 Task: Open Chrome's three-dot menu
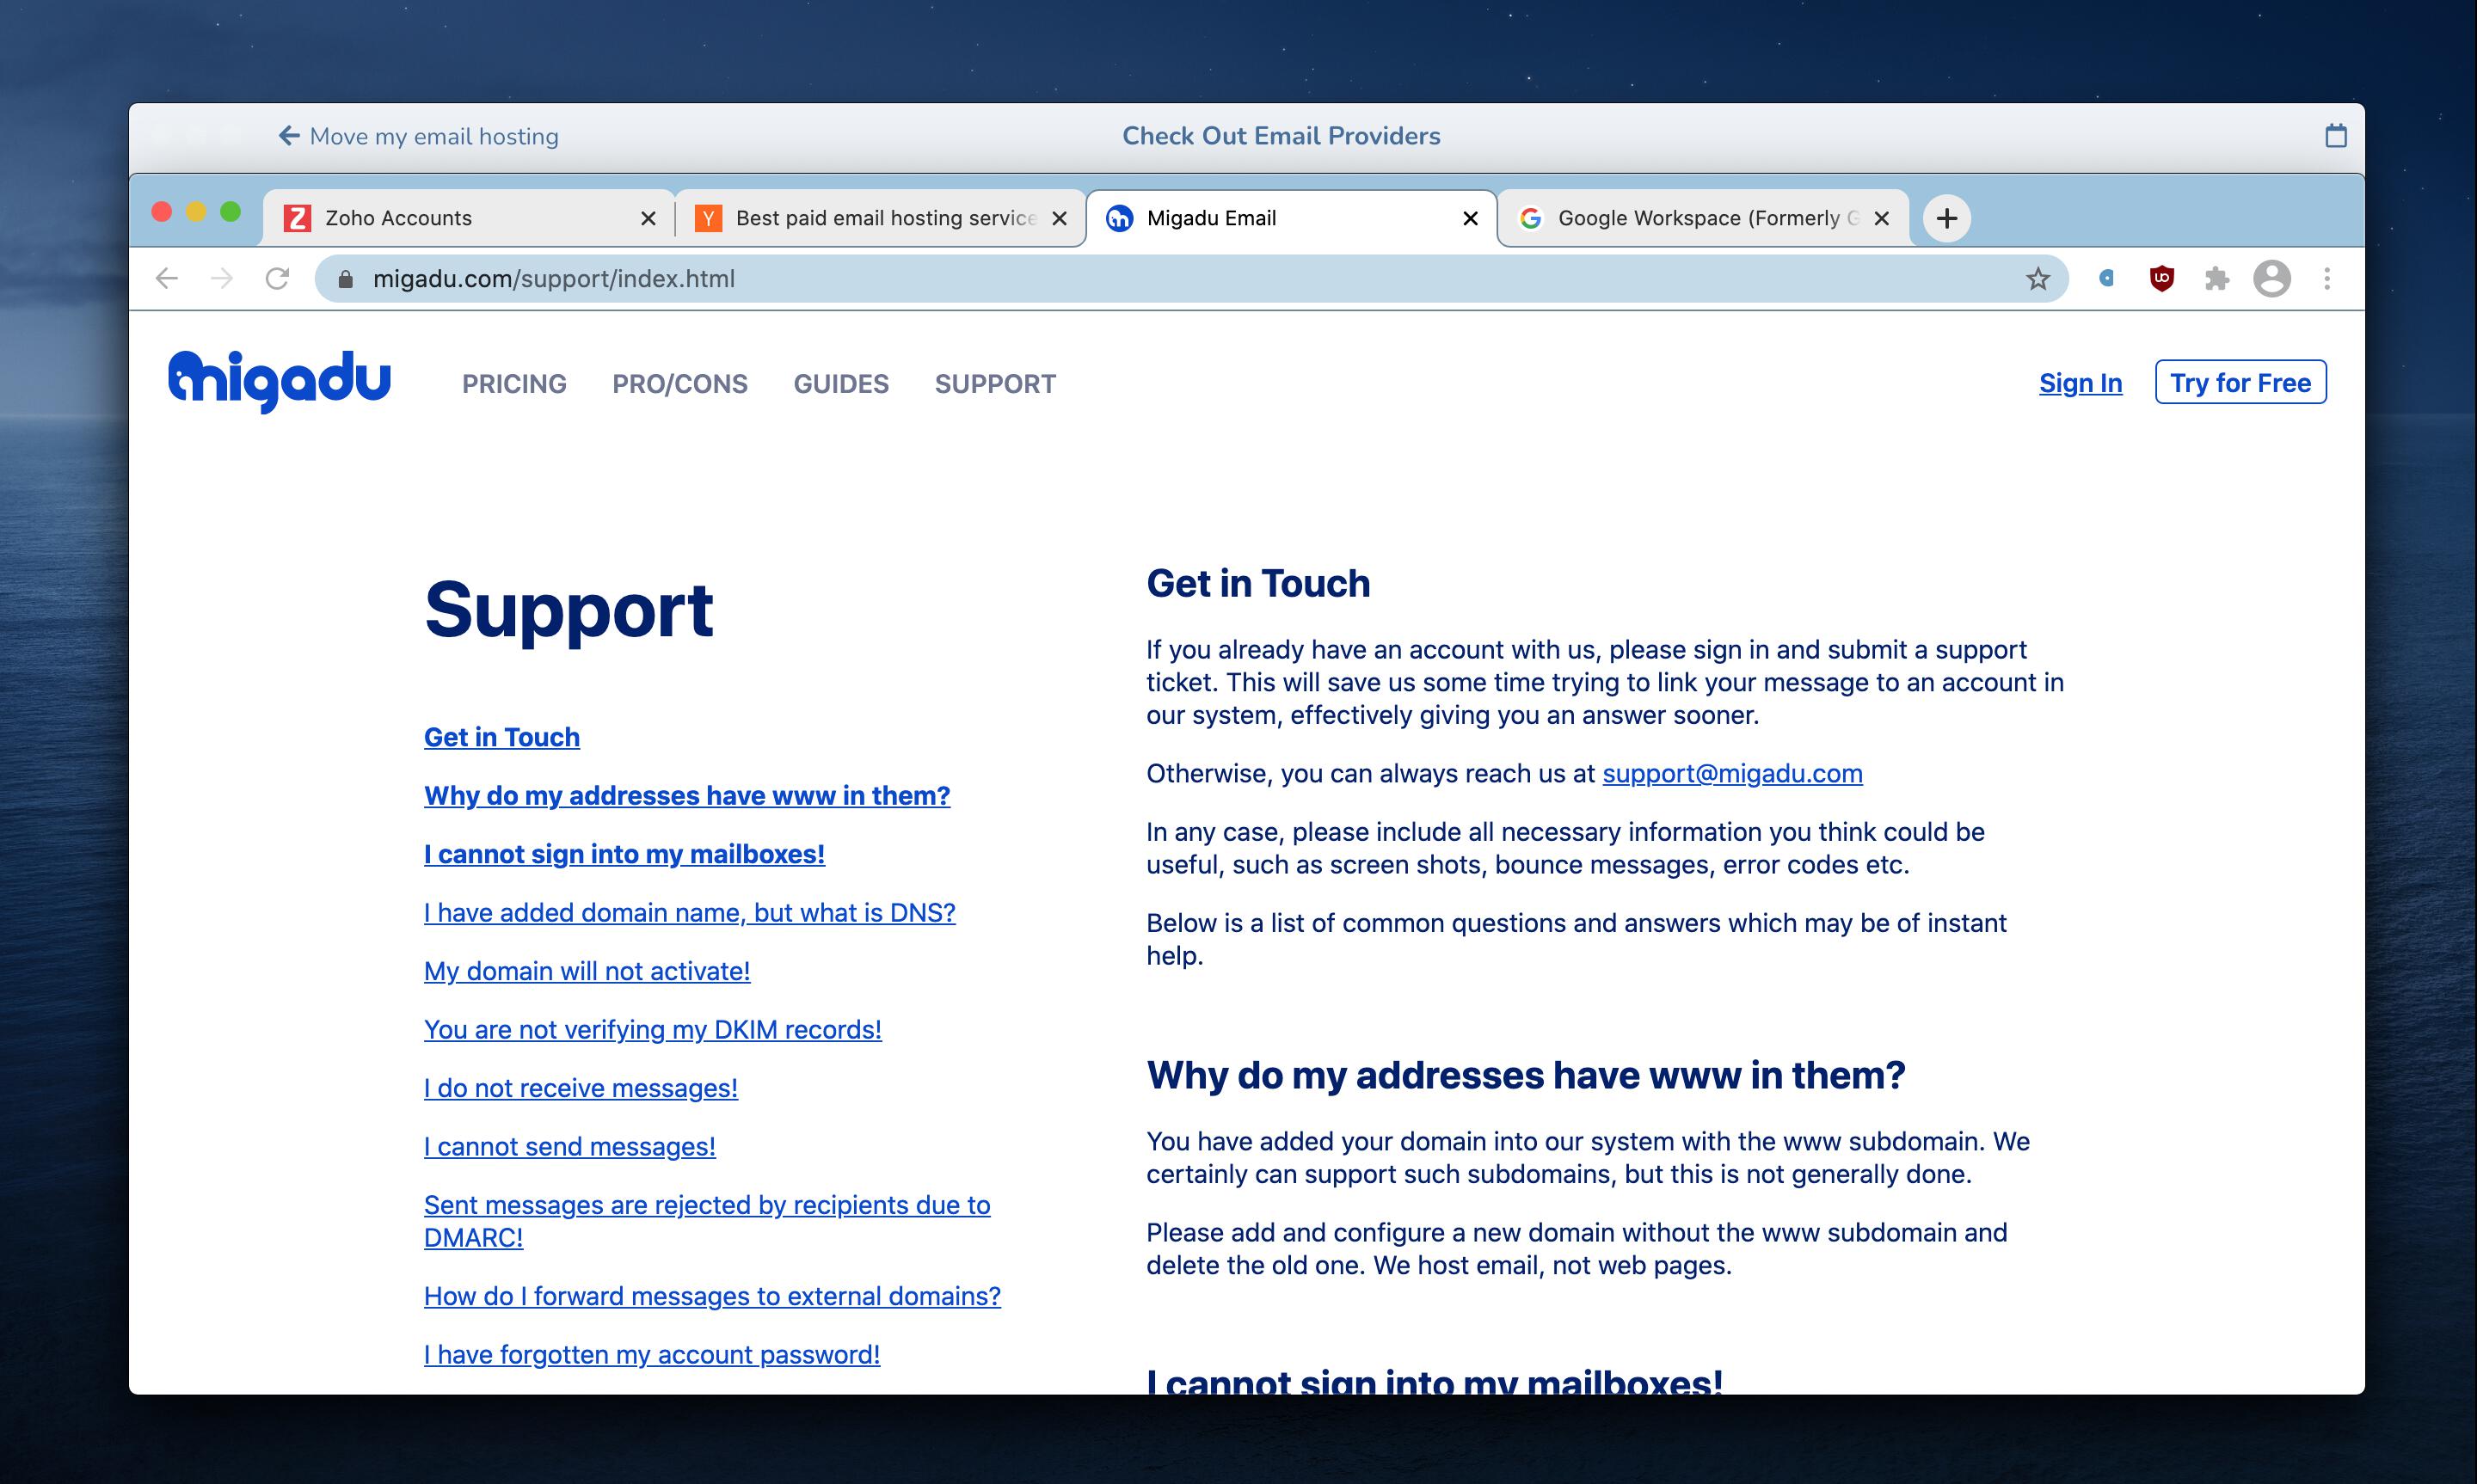[x=2327, y=279]
